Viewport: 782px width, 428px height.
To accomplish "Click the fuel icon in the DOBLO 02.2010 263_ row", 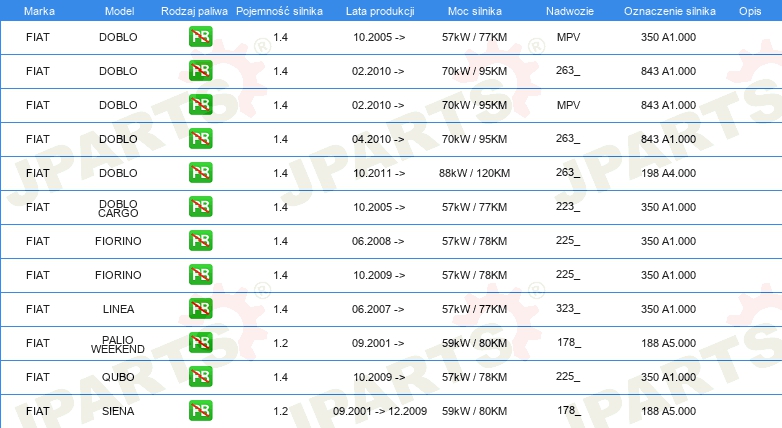I will point(200,71).
